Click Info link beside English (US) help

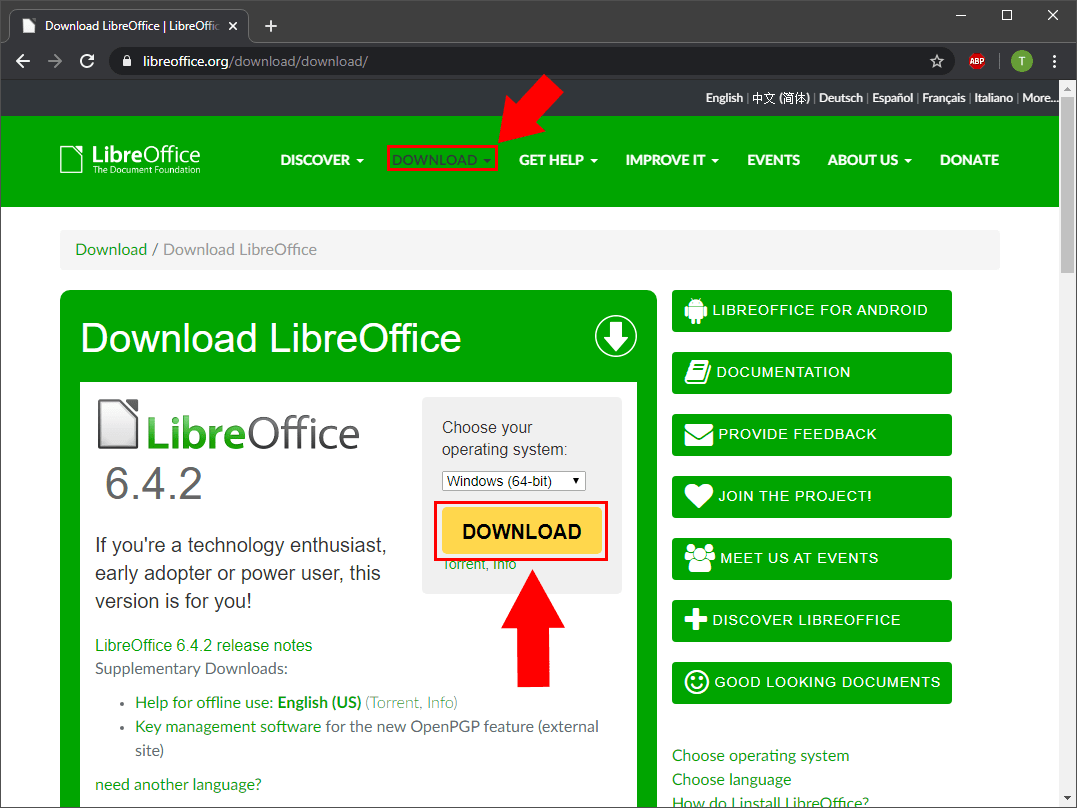point(440,702)
